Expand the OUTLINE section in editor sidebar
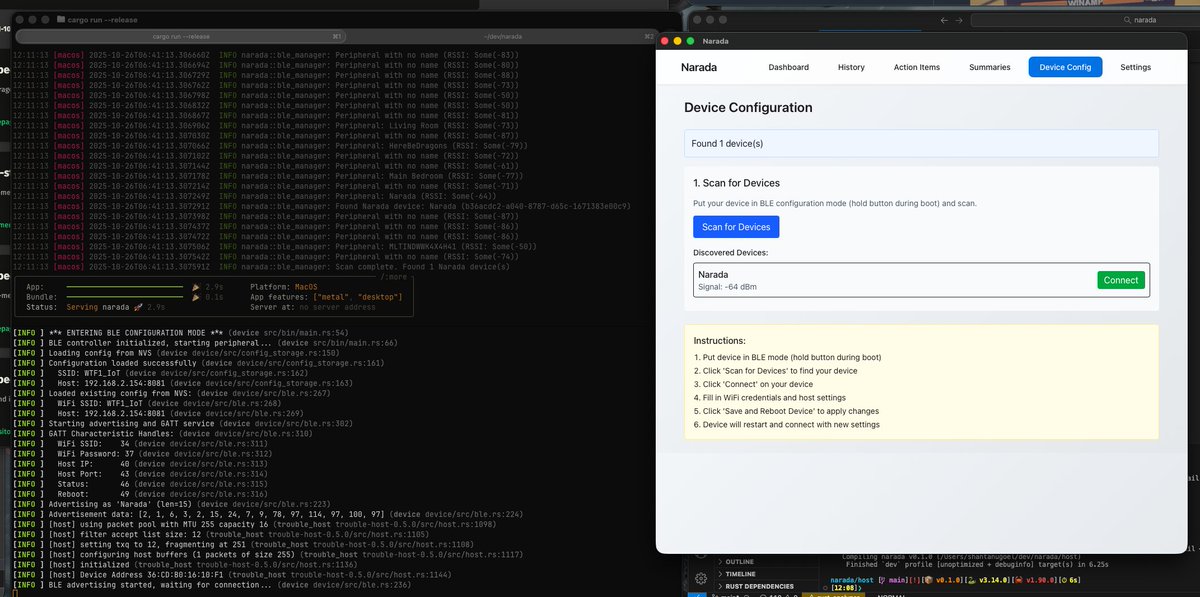 click(742, 561)
